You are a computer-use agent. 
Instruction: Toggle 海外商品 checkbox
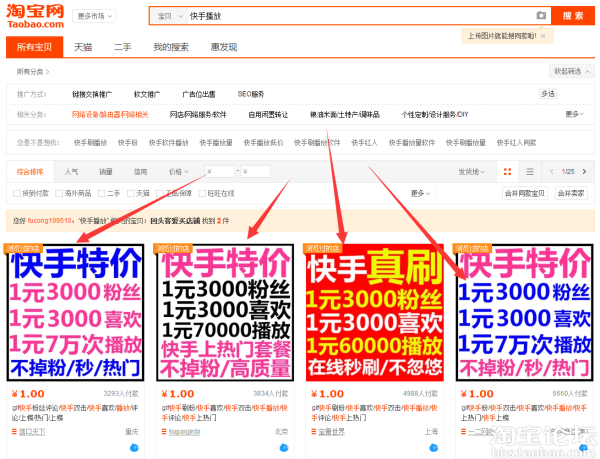(59, 193)
